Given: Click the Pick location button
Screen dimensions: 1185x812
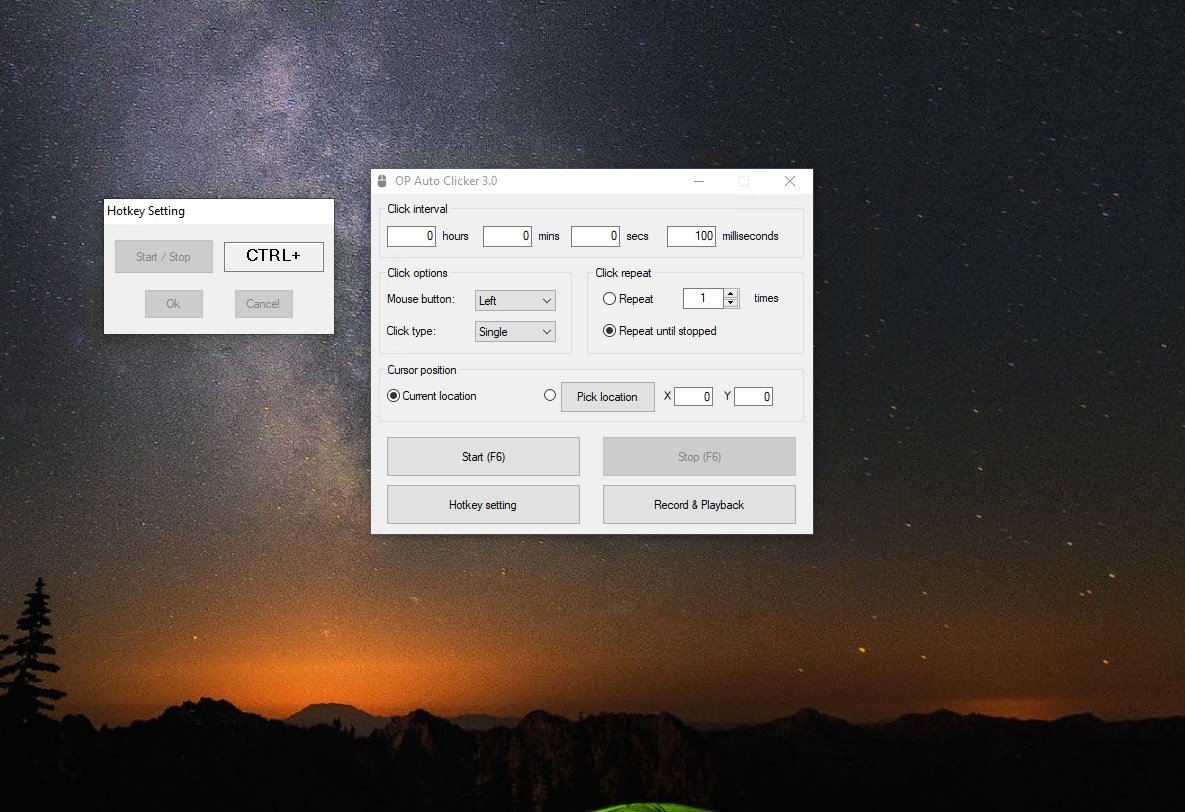Looking at the screenshot, I should 608,397.
